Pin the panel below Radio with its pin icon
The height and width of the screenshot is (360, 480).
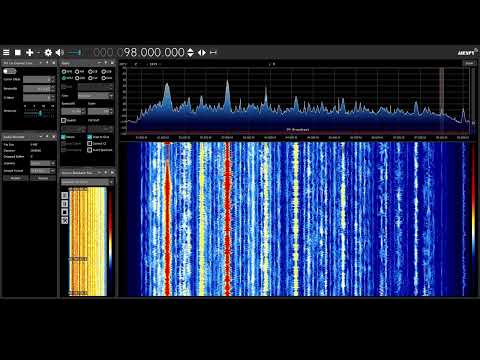tap(106, 172)
